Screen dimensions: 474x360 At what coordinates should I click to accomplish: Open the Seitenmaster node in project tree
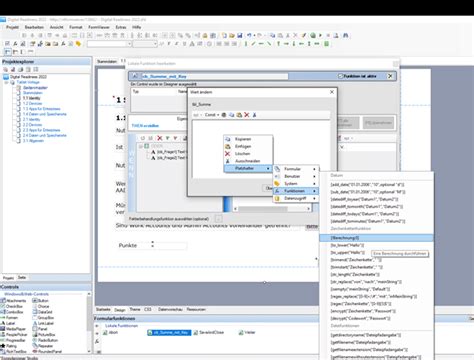point(35,88)
